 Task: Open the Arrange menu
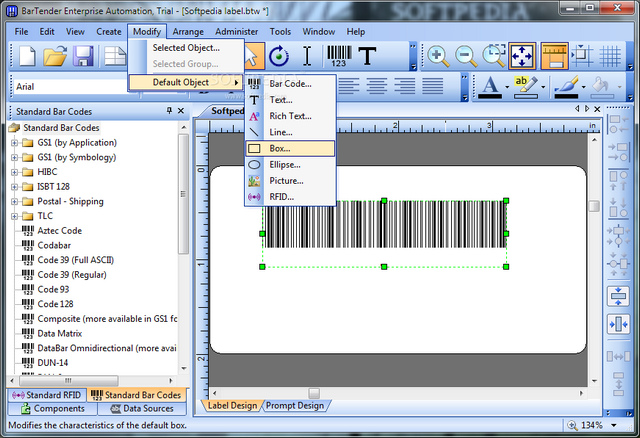188,31
